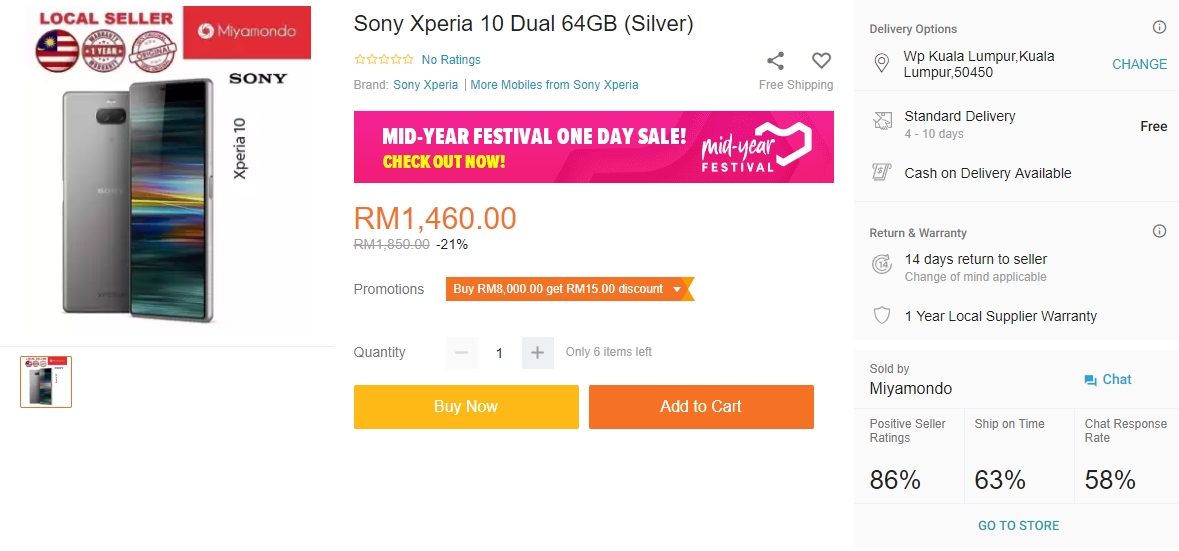
Task: Click Return & Warranty info icon
Action: click(x=1159, y=232)
